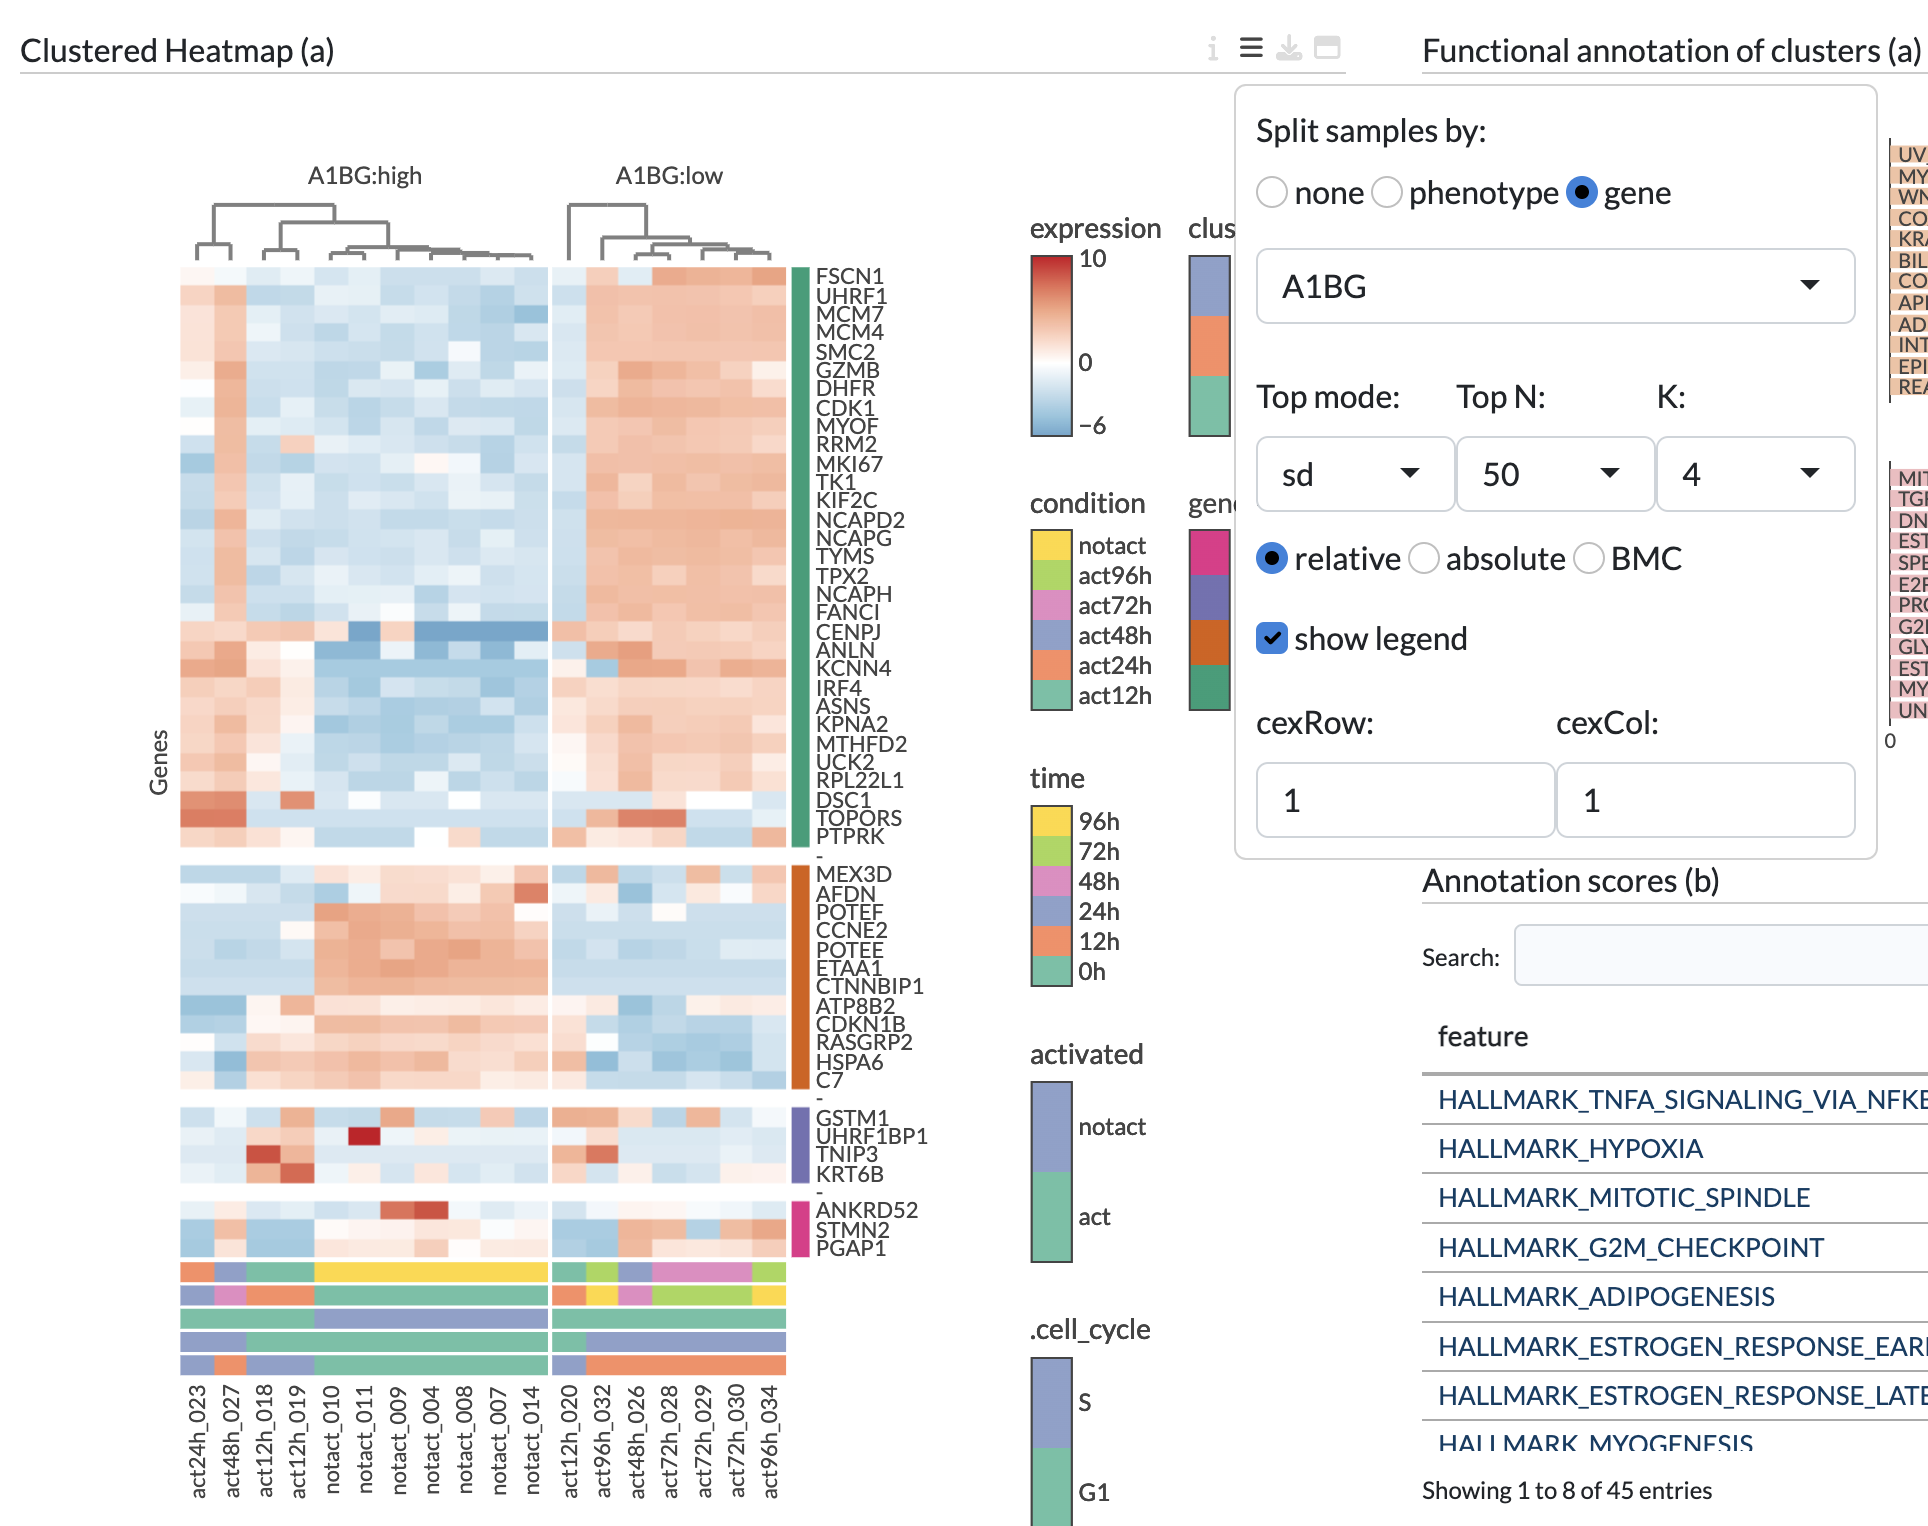Select the phenotype radio button
The image size is (1928, 1526).
click(x=1388, y=193)
